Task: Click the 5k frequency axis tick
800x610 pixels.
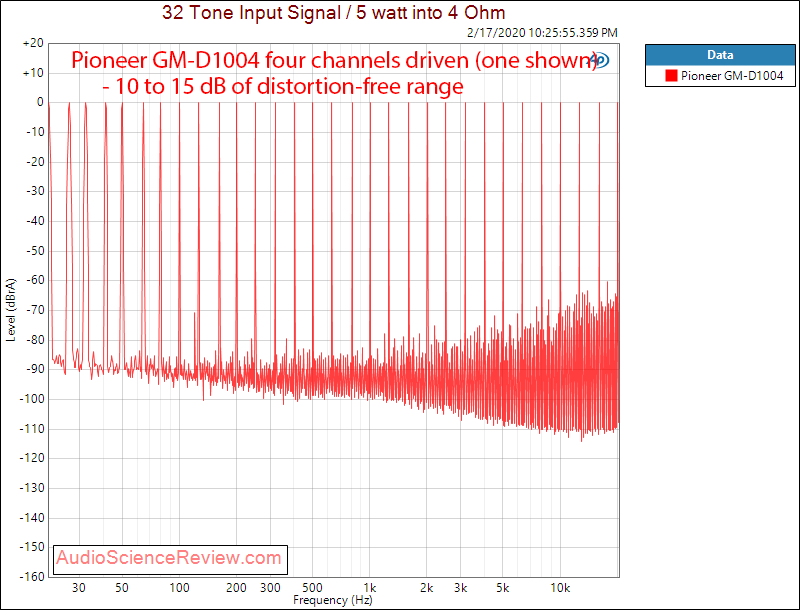Action: pos(503,588)
